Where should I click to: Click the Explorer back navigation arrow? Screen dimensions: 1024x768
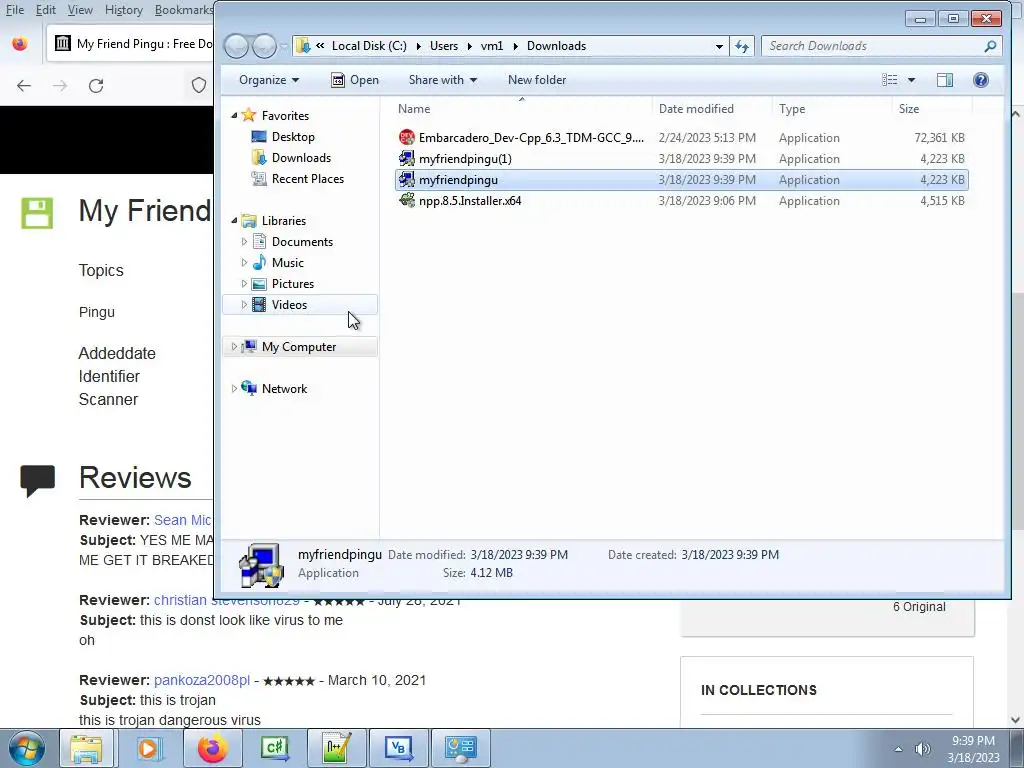(x=236, y=46)
